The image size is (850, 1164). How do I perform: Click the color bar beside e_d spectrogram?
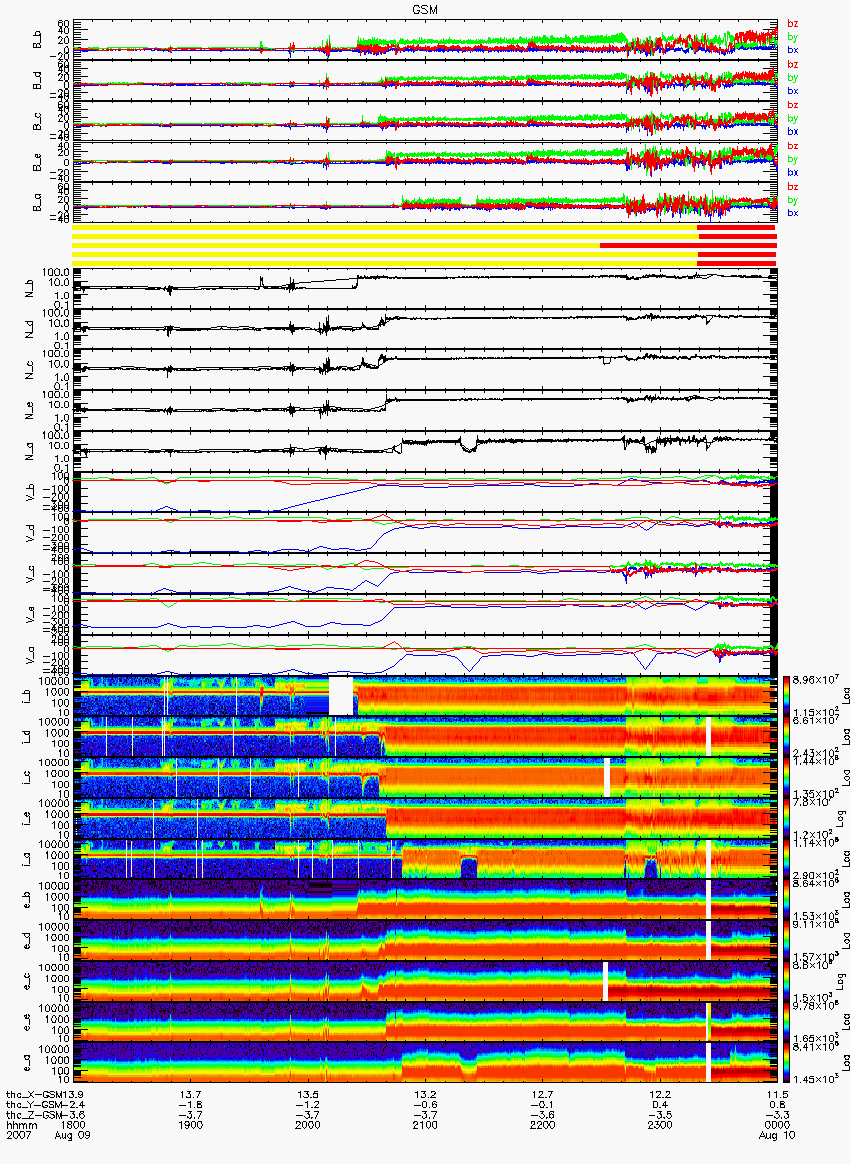click(x=786, y=941)
